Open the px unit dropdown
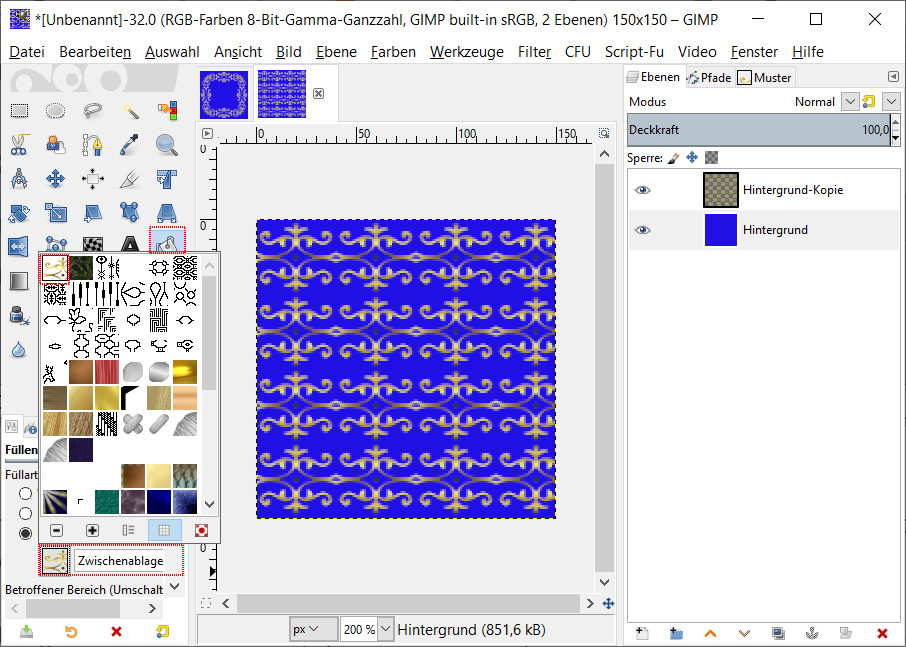 [x=313, y=629]
